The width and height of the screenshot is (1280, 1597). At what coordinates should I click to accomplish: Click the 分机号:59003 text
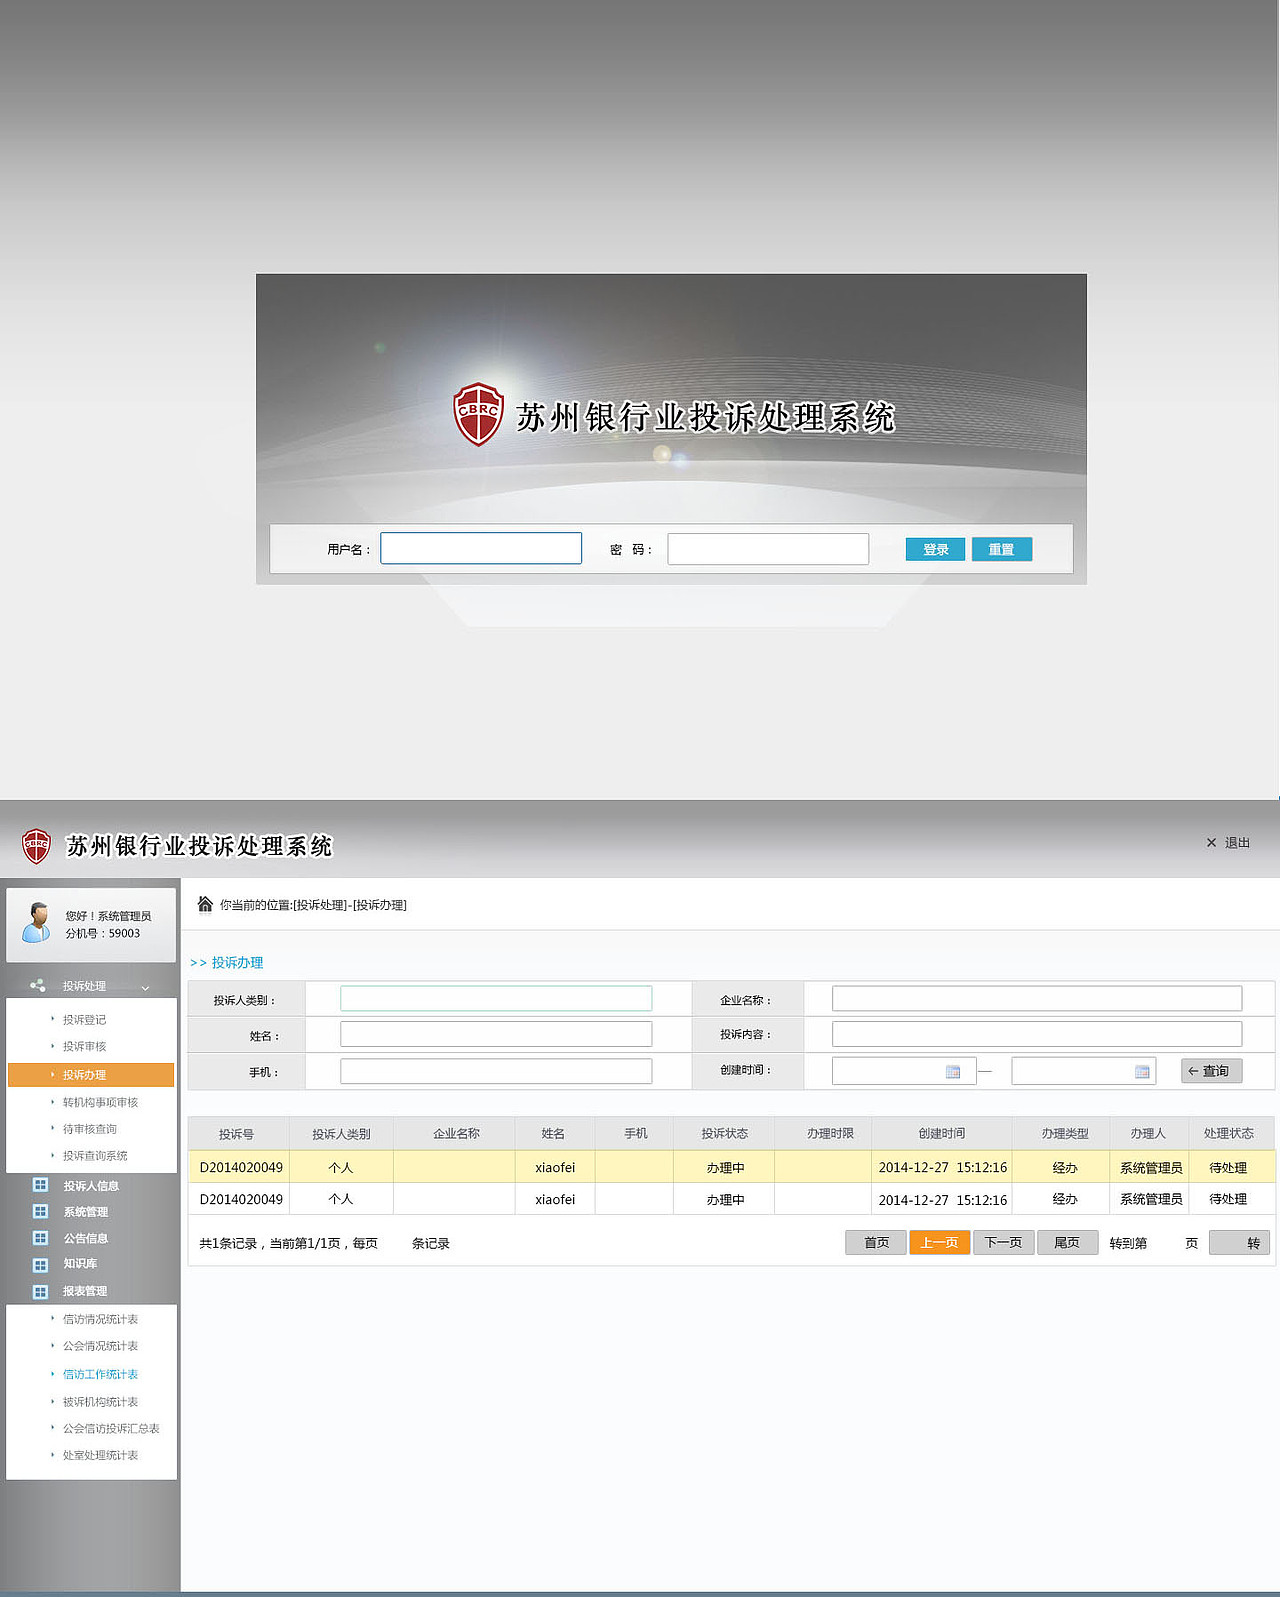tap(103, 933)
